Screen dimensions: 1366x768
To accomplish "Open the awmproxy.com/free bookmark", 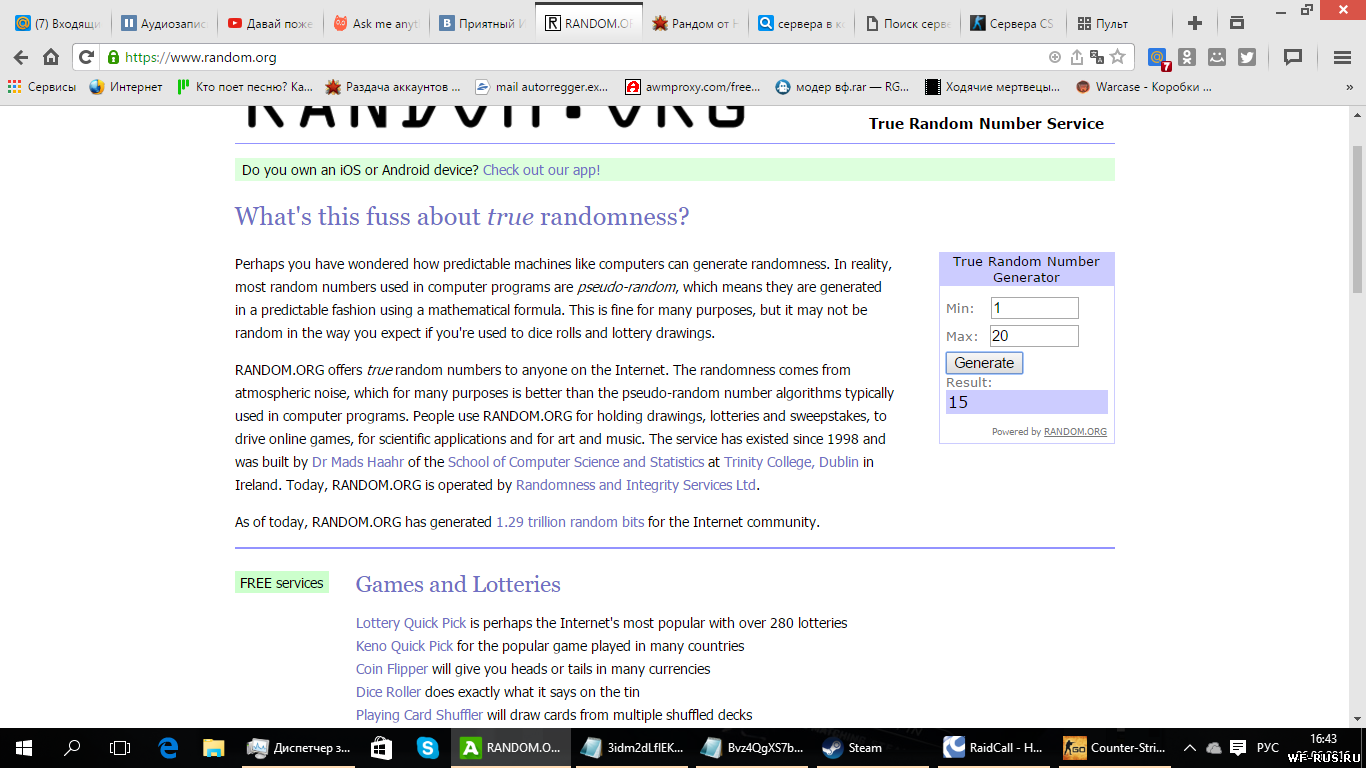I will (x=692, y=87).
